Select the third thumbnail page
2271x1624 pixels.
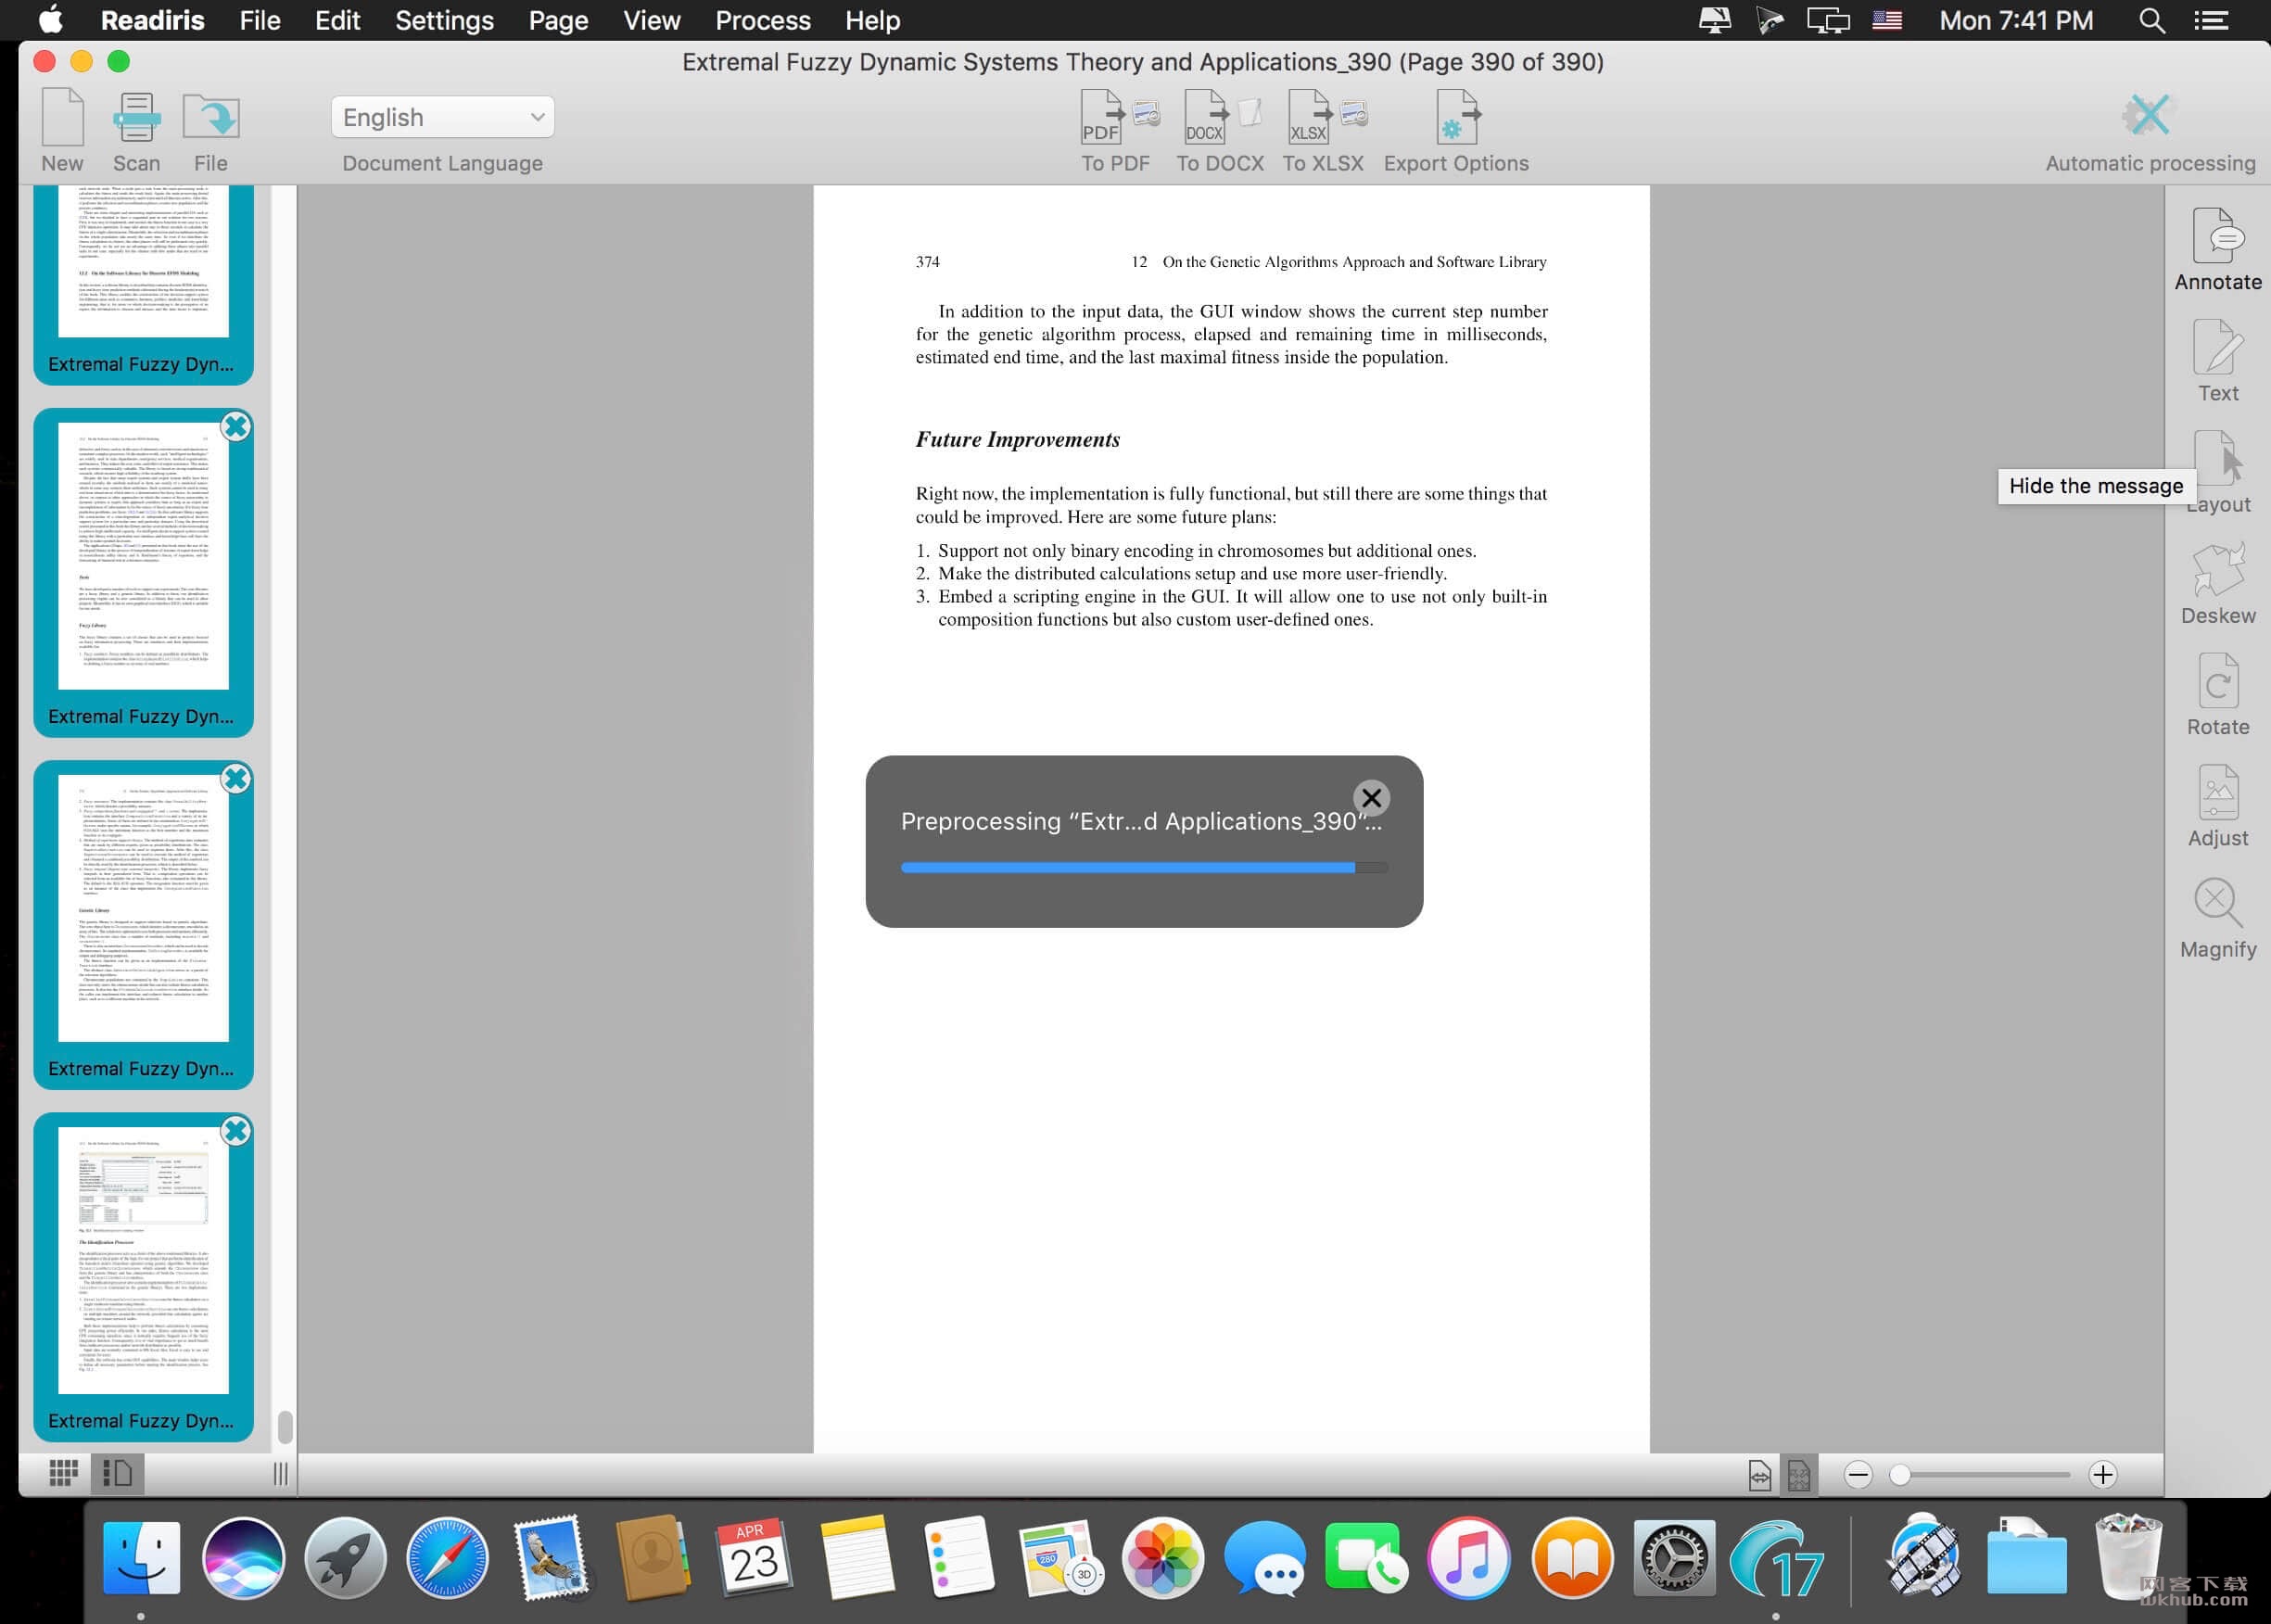point(143,925)
